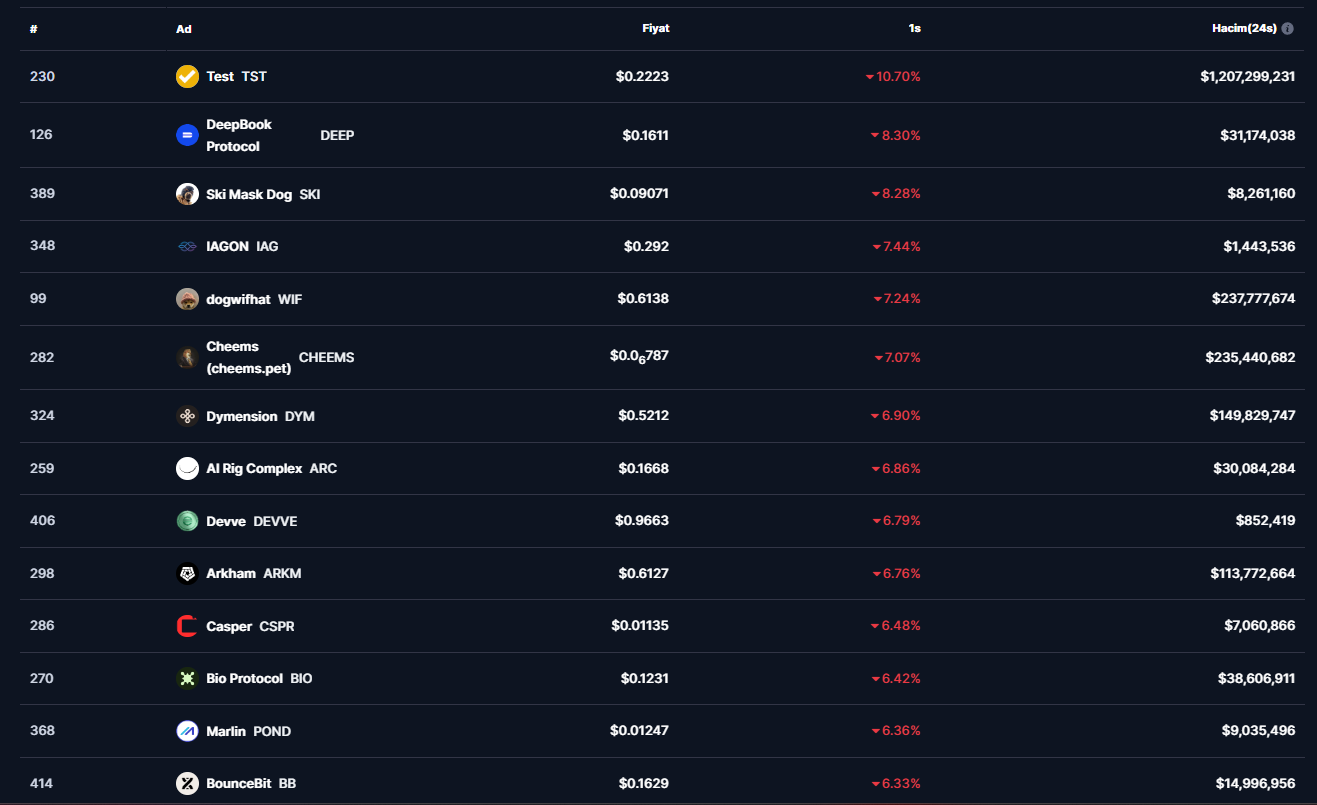Screen dimensions: 1317x805
Task: Open the AI Rig Complex link
Action: coord(254,468)
